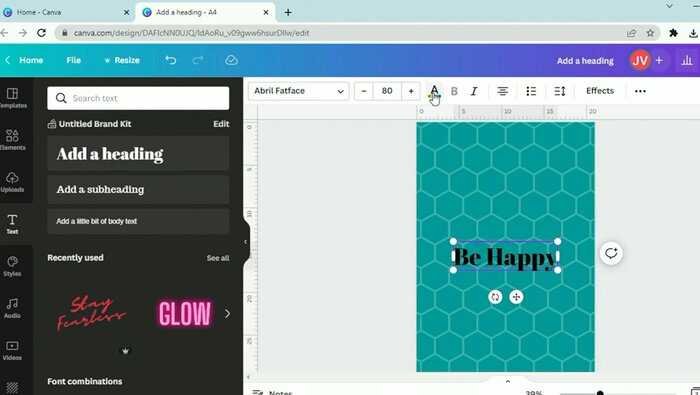This screenshot has height=395, width=700.
Task: Show more toolbar options
Action: 640,91
